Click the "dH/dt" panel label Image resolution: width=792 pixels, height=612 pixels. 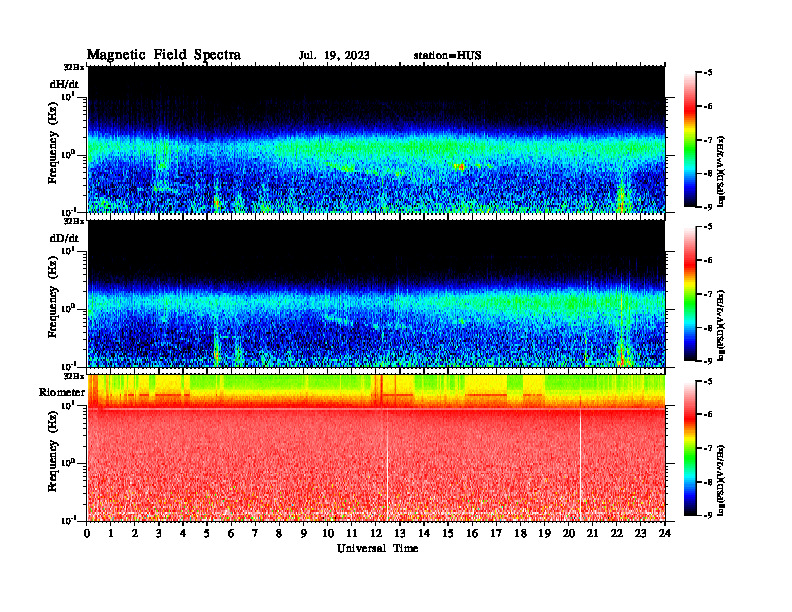(64, 85)
